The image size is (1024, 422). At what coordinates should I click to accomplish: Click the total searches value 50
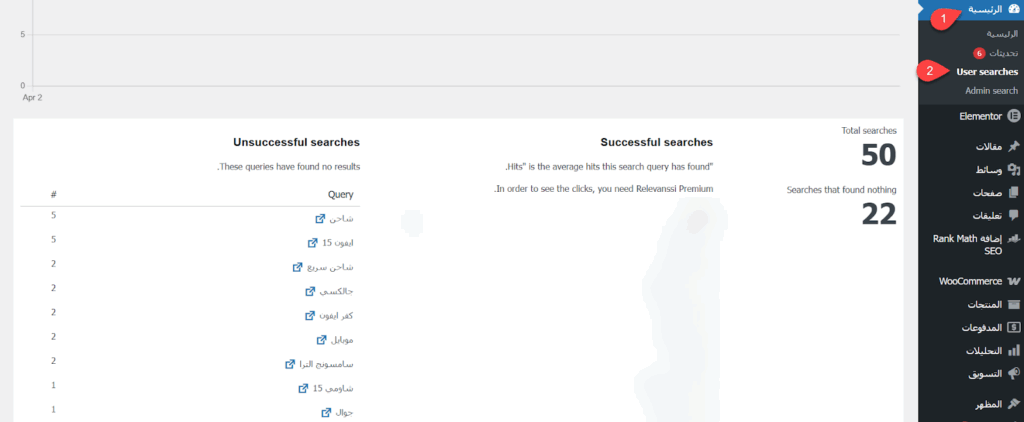coord(878,155)
